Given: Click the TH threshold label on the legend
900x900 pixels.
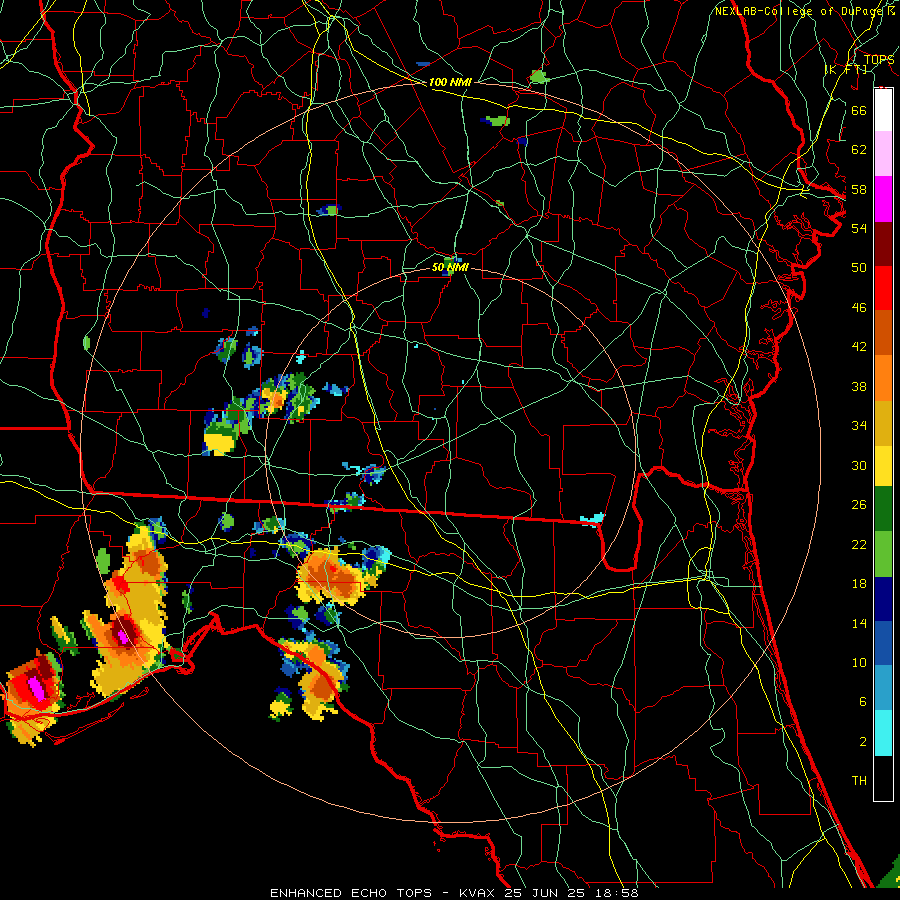Looking at the screenshot, I should point(859,781).
